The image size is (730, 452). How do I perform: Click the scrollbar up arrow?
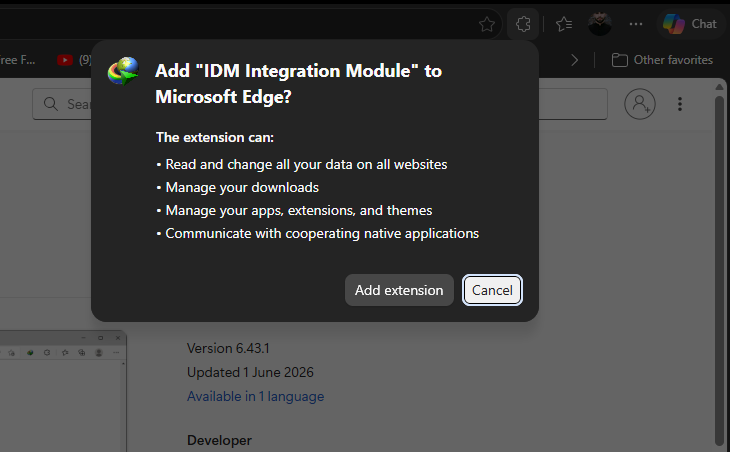pyautogui.click(x=719, y=87)
